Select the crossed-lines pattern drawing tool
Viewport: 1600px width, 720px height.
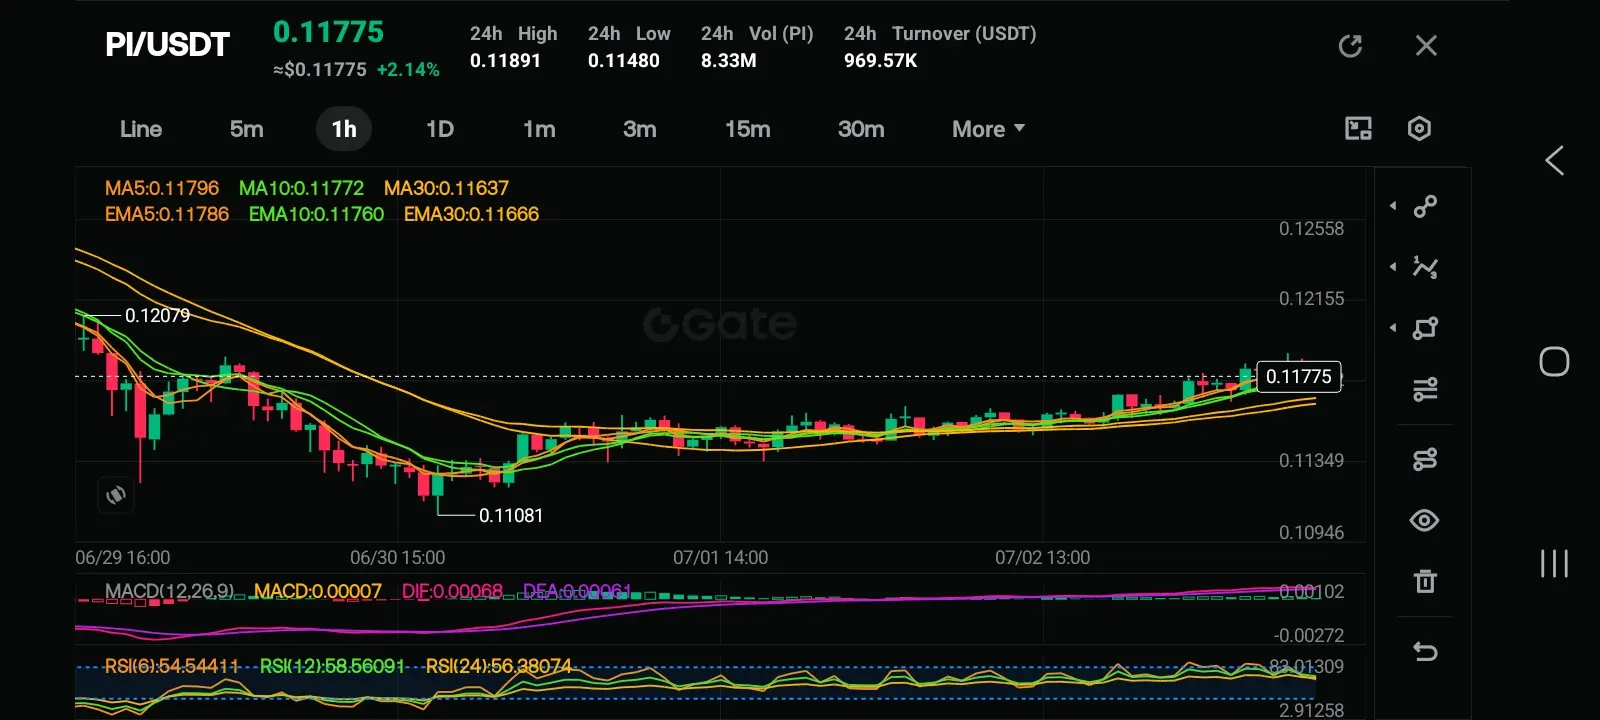[1425, 267]
